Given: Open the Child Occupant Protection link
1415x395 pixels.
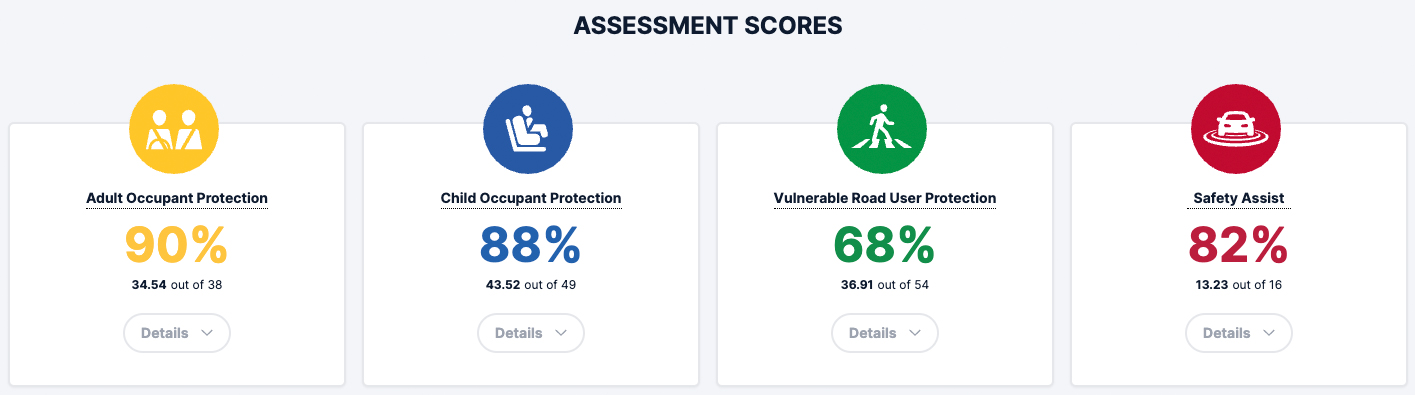Looking at the screenshot, I should (x=531, y=198).
